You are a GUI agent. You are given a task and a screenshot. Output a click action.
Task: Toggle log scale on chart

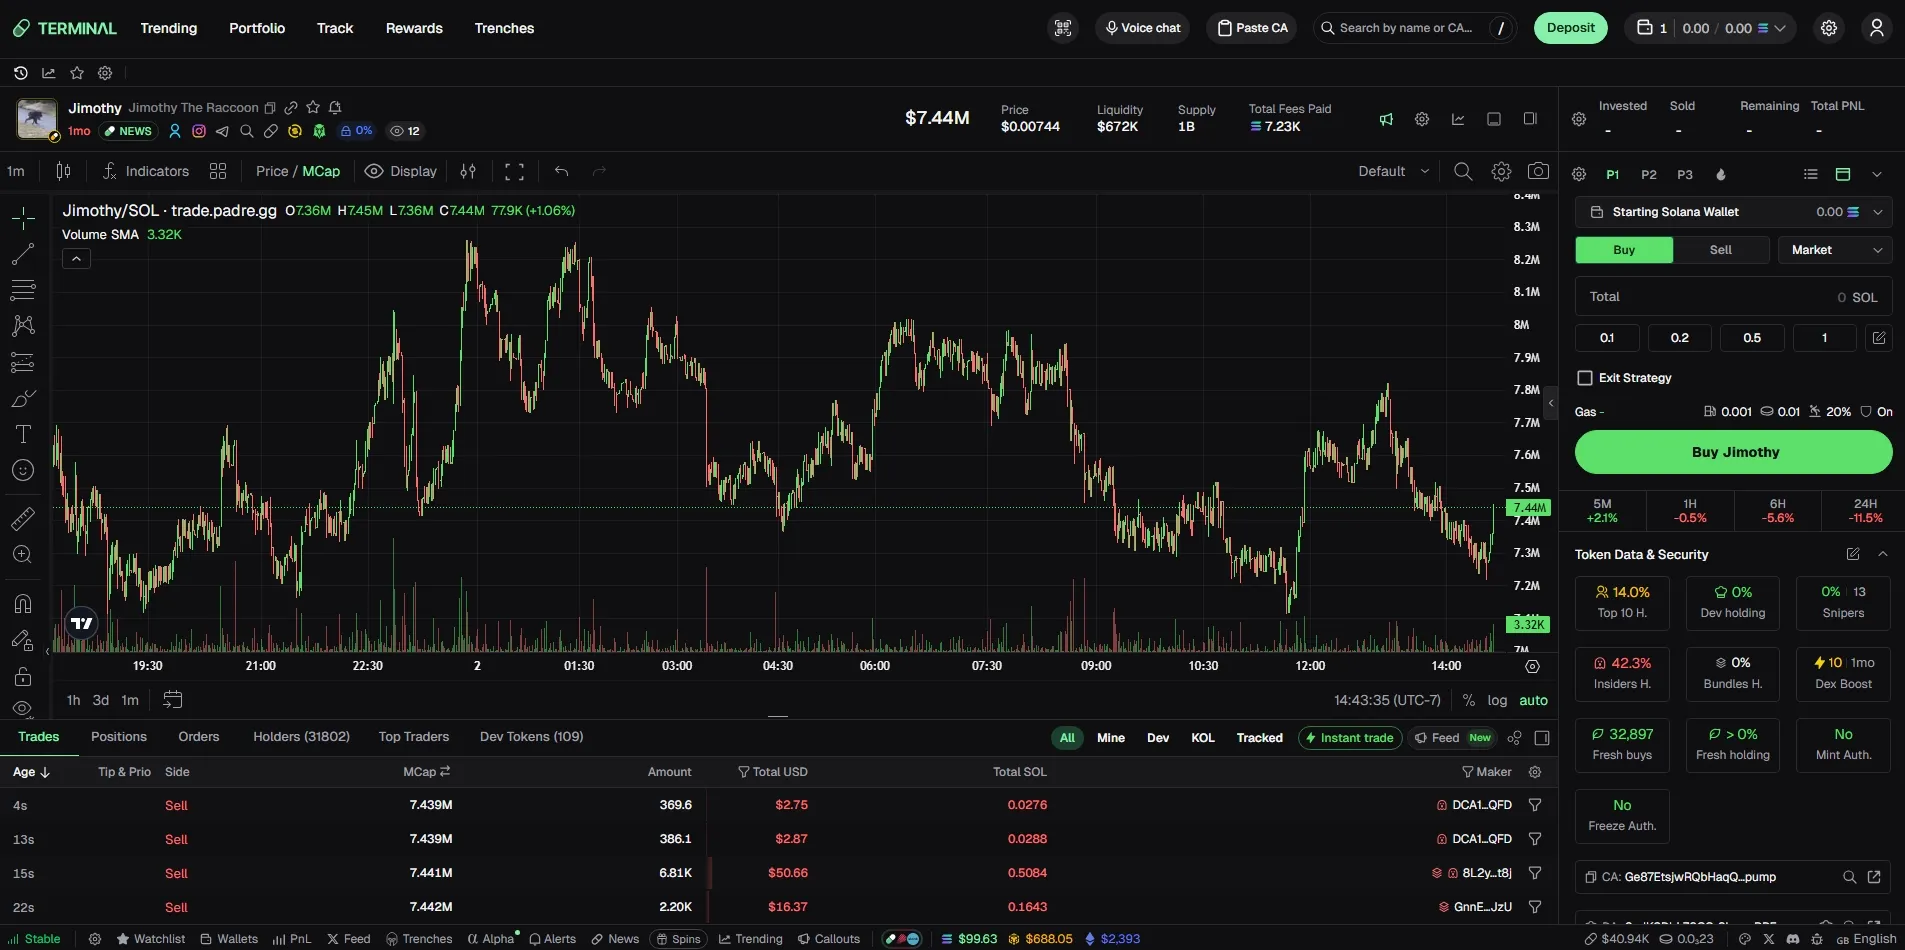point(1497,700)
